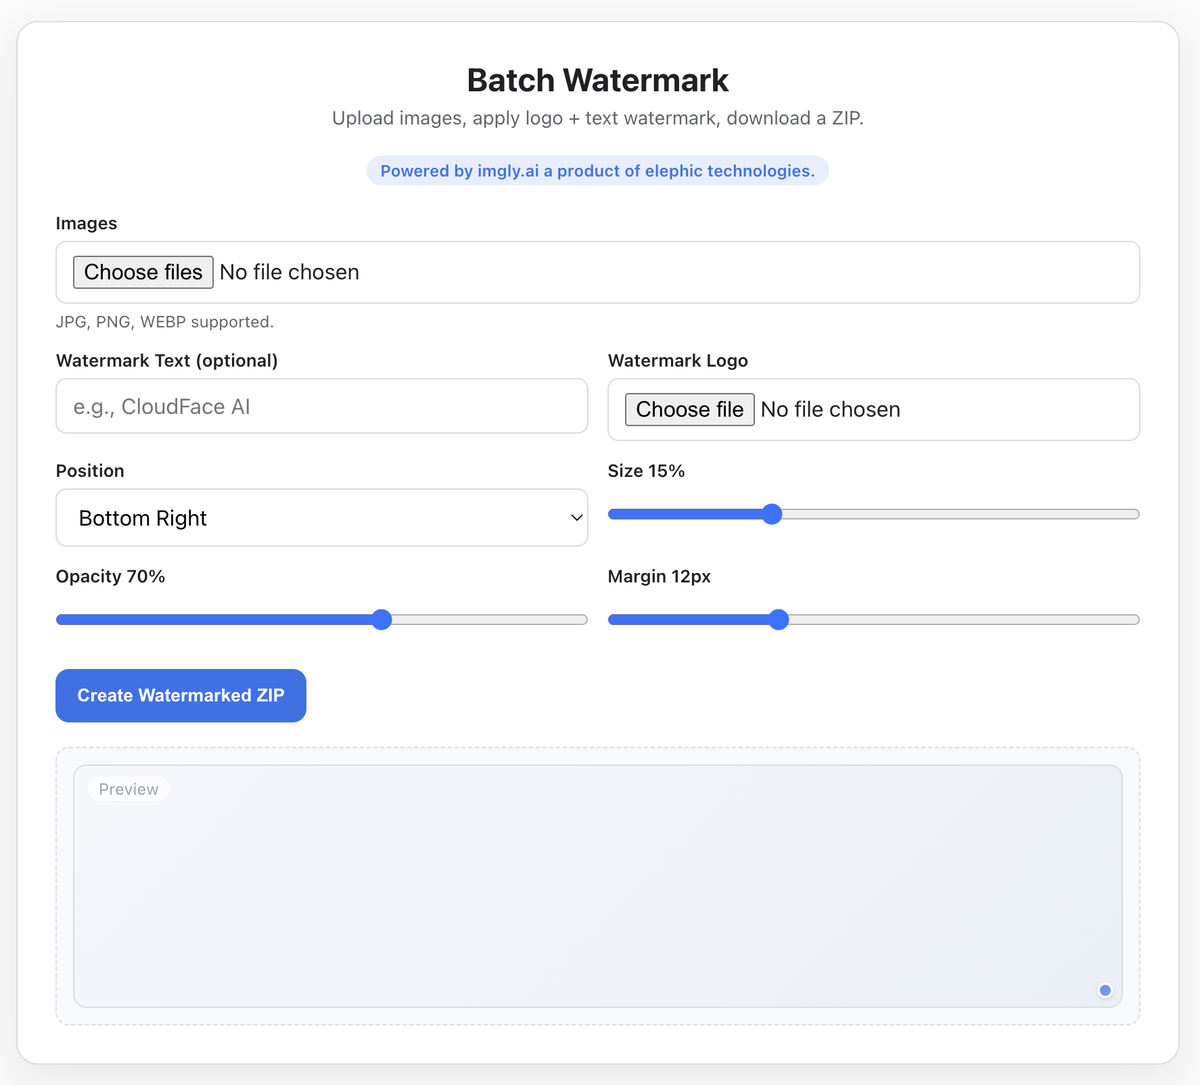Click the Images "No file chosen" text
Viewport: 1200px width, 1085px height.
tap(289, 273)
